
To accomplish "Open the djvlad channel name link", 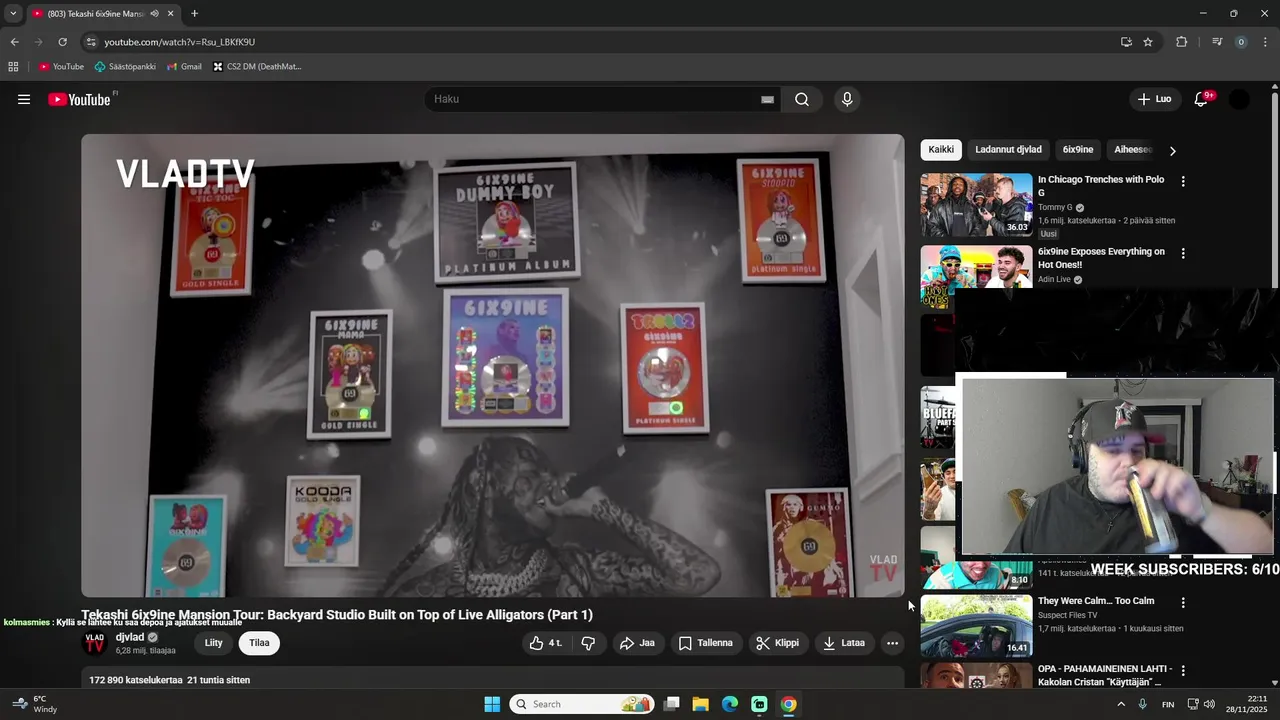I will point(130,637).
